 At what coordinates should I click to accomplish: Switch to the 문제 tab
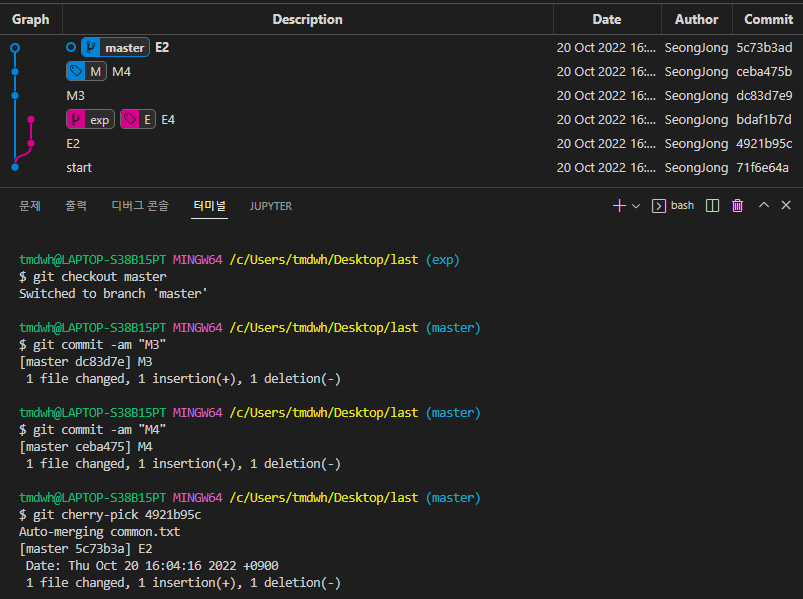point(30,206)
